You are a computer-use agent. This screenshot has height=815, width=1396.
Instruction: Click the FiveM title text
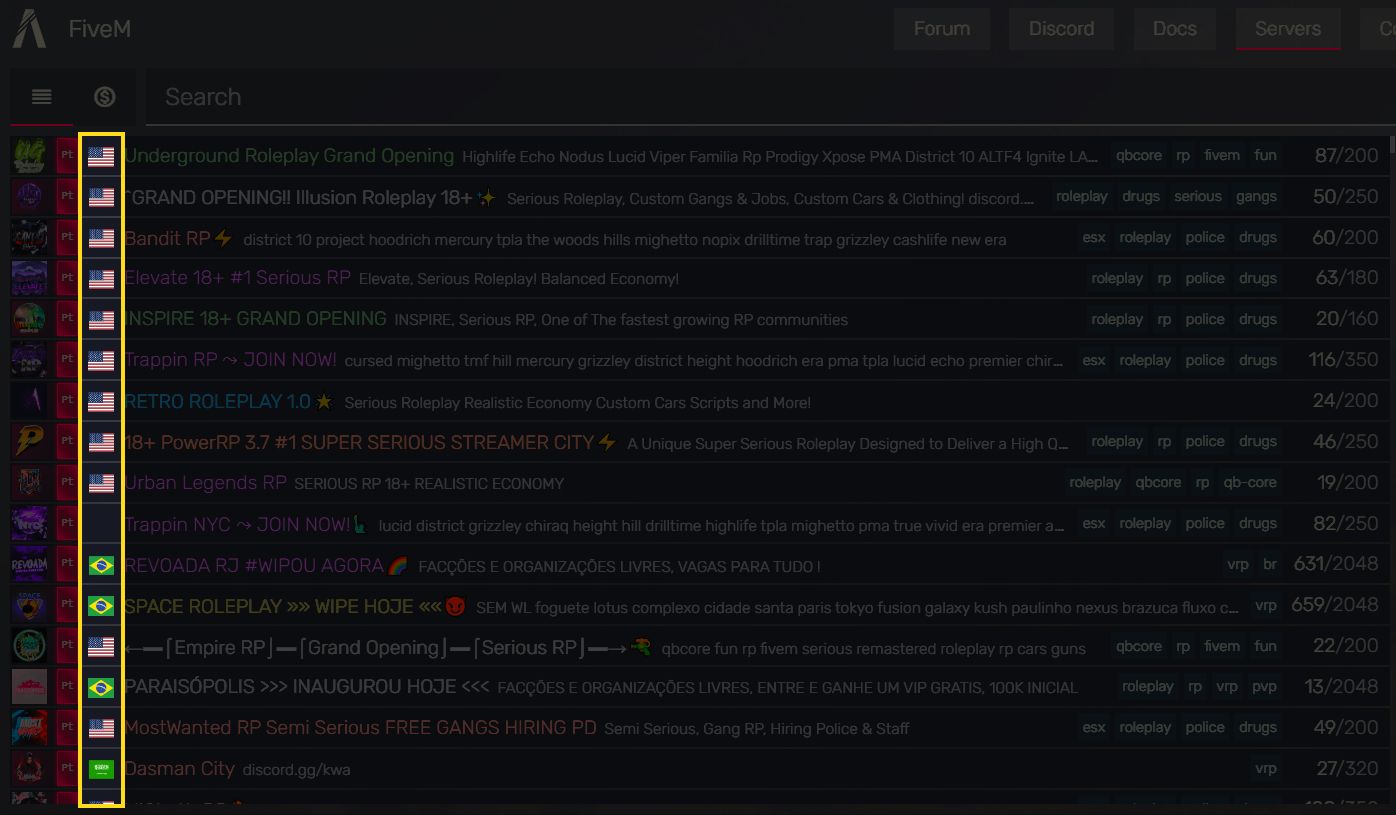[100, 29]
